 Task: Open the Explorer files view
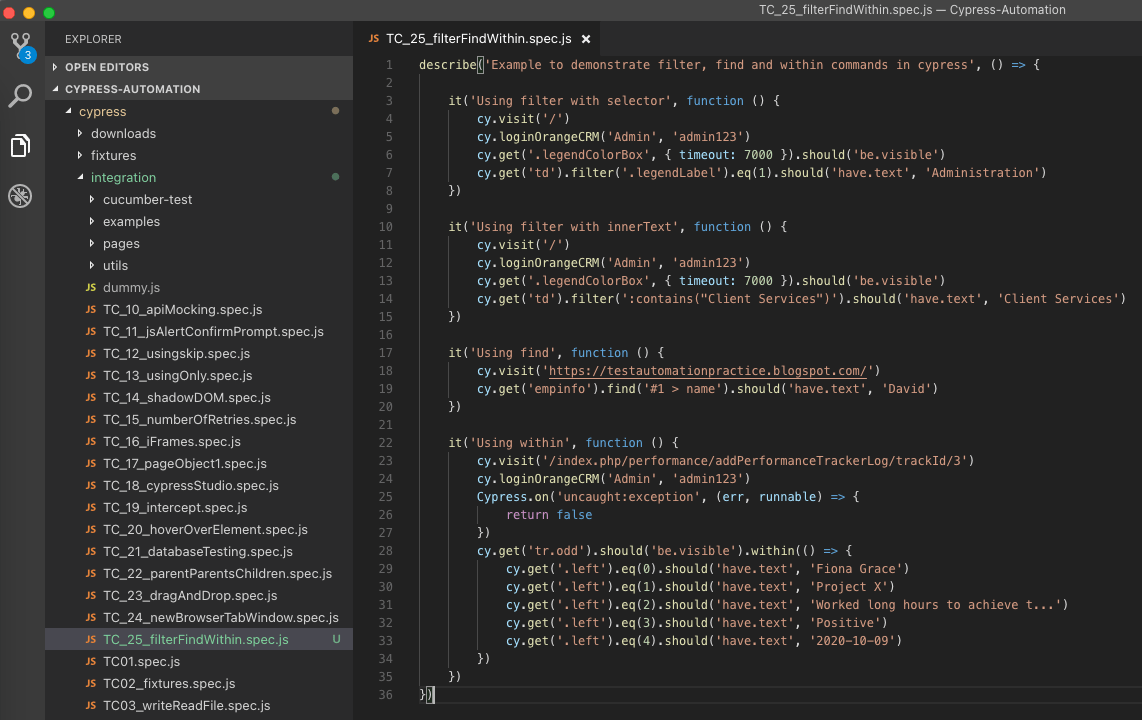20,145
